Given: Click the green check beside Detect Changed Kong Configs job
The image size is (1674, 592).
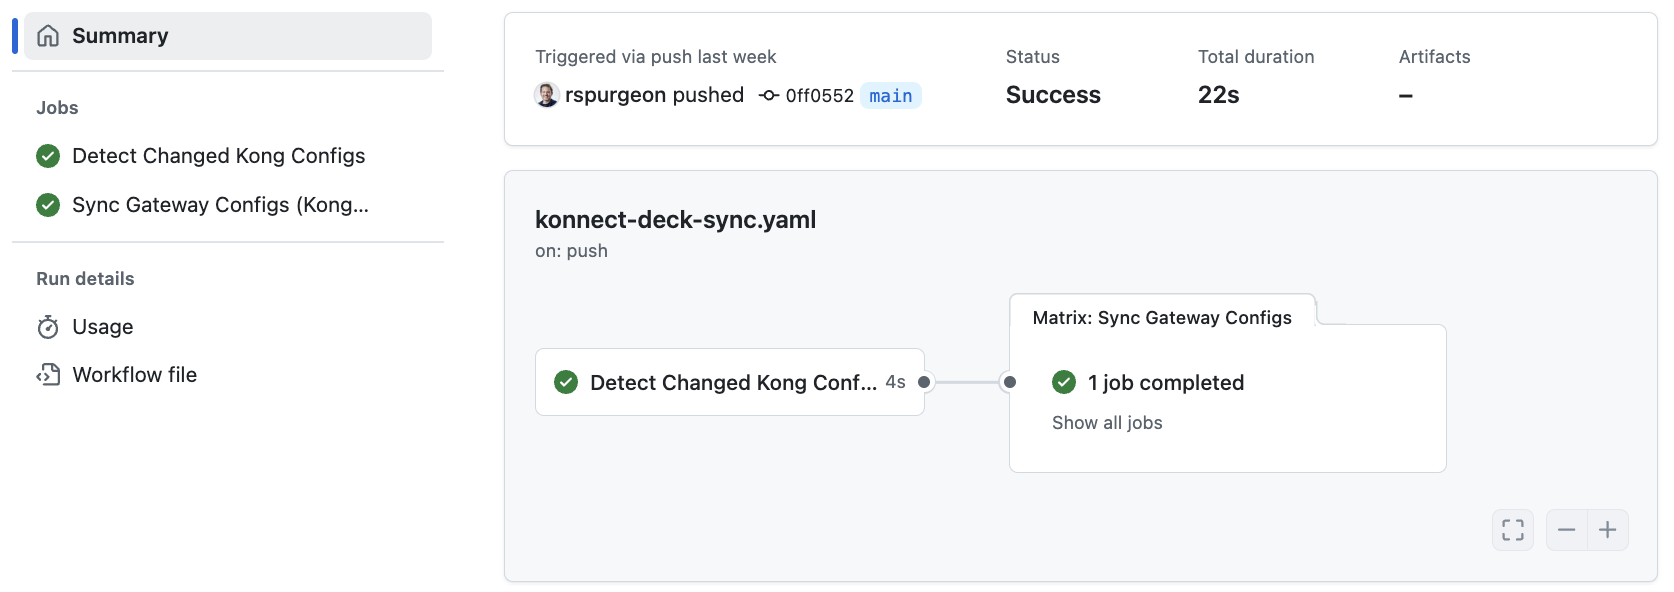Looking at the screenshot, I should click(x=47, y=156).
